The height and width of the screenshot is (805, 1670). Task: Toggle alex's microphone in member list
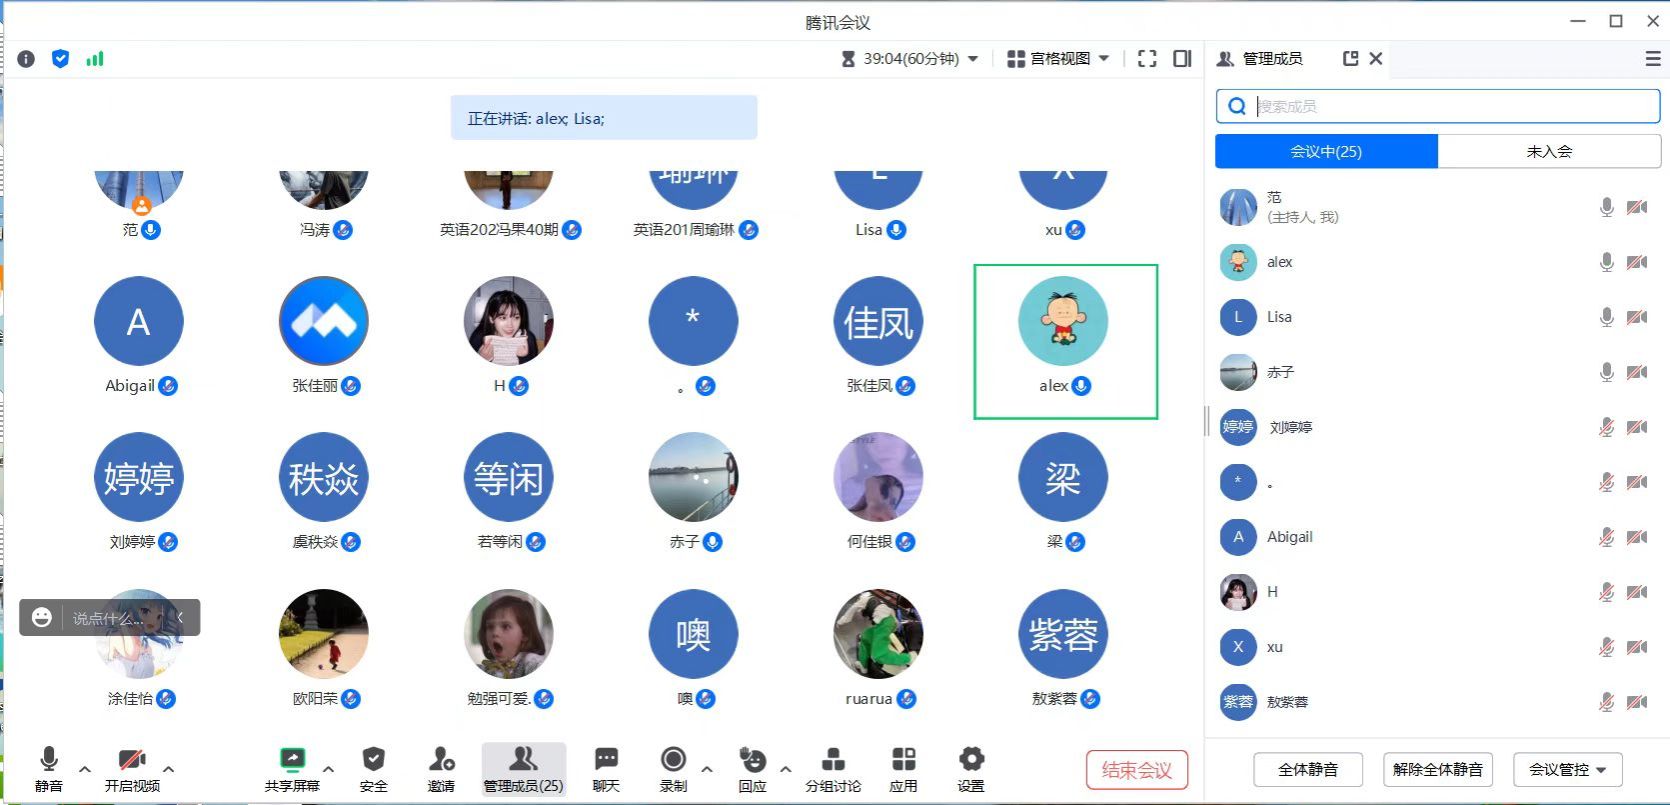(1606, 262)
